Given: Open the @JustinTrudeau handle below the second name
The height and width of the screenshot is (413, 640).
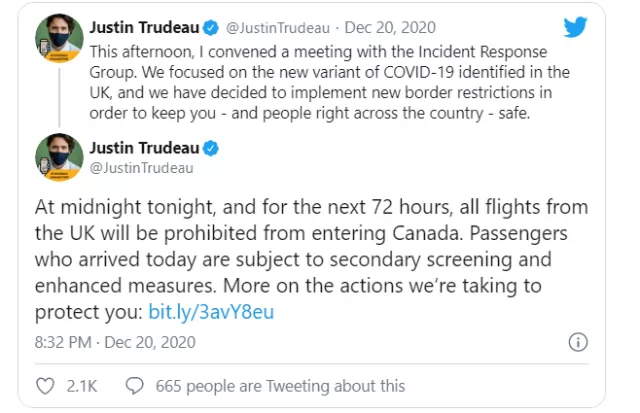Looking at the screenshot, I should 141,168.
